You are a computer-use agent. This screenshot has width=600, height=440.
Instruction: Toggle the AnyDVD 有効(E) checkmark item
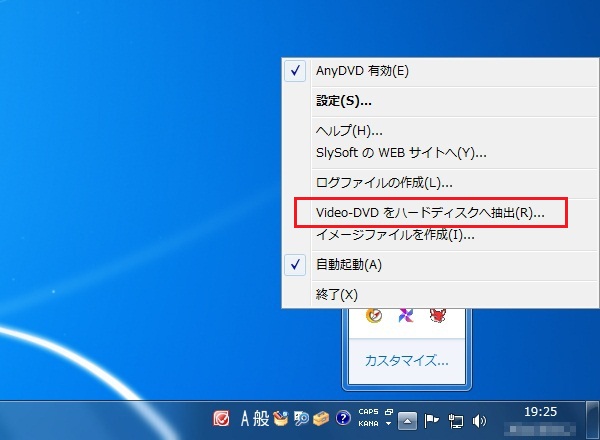440,71
